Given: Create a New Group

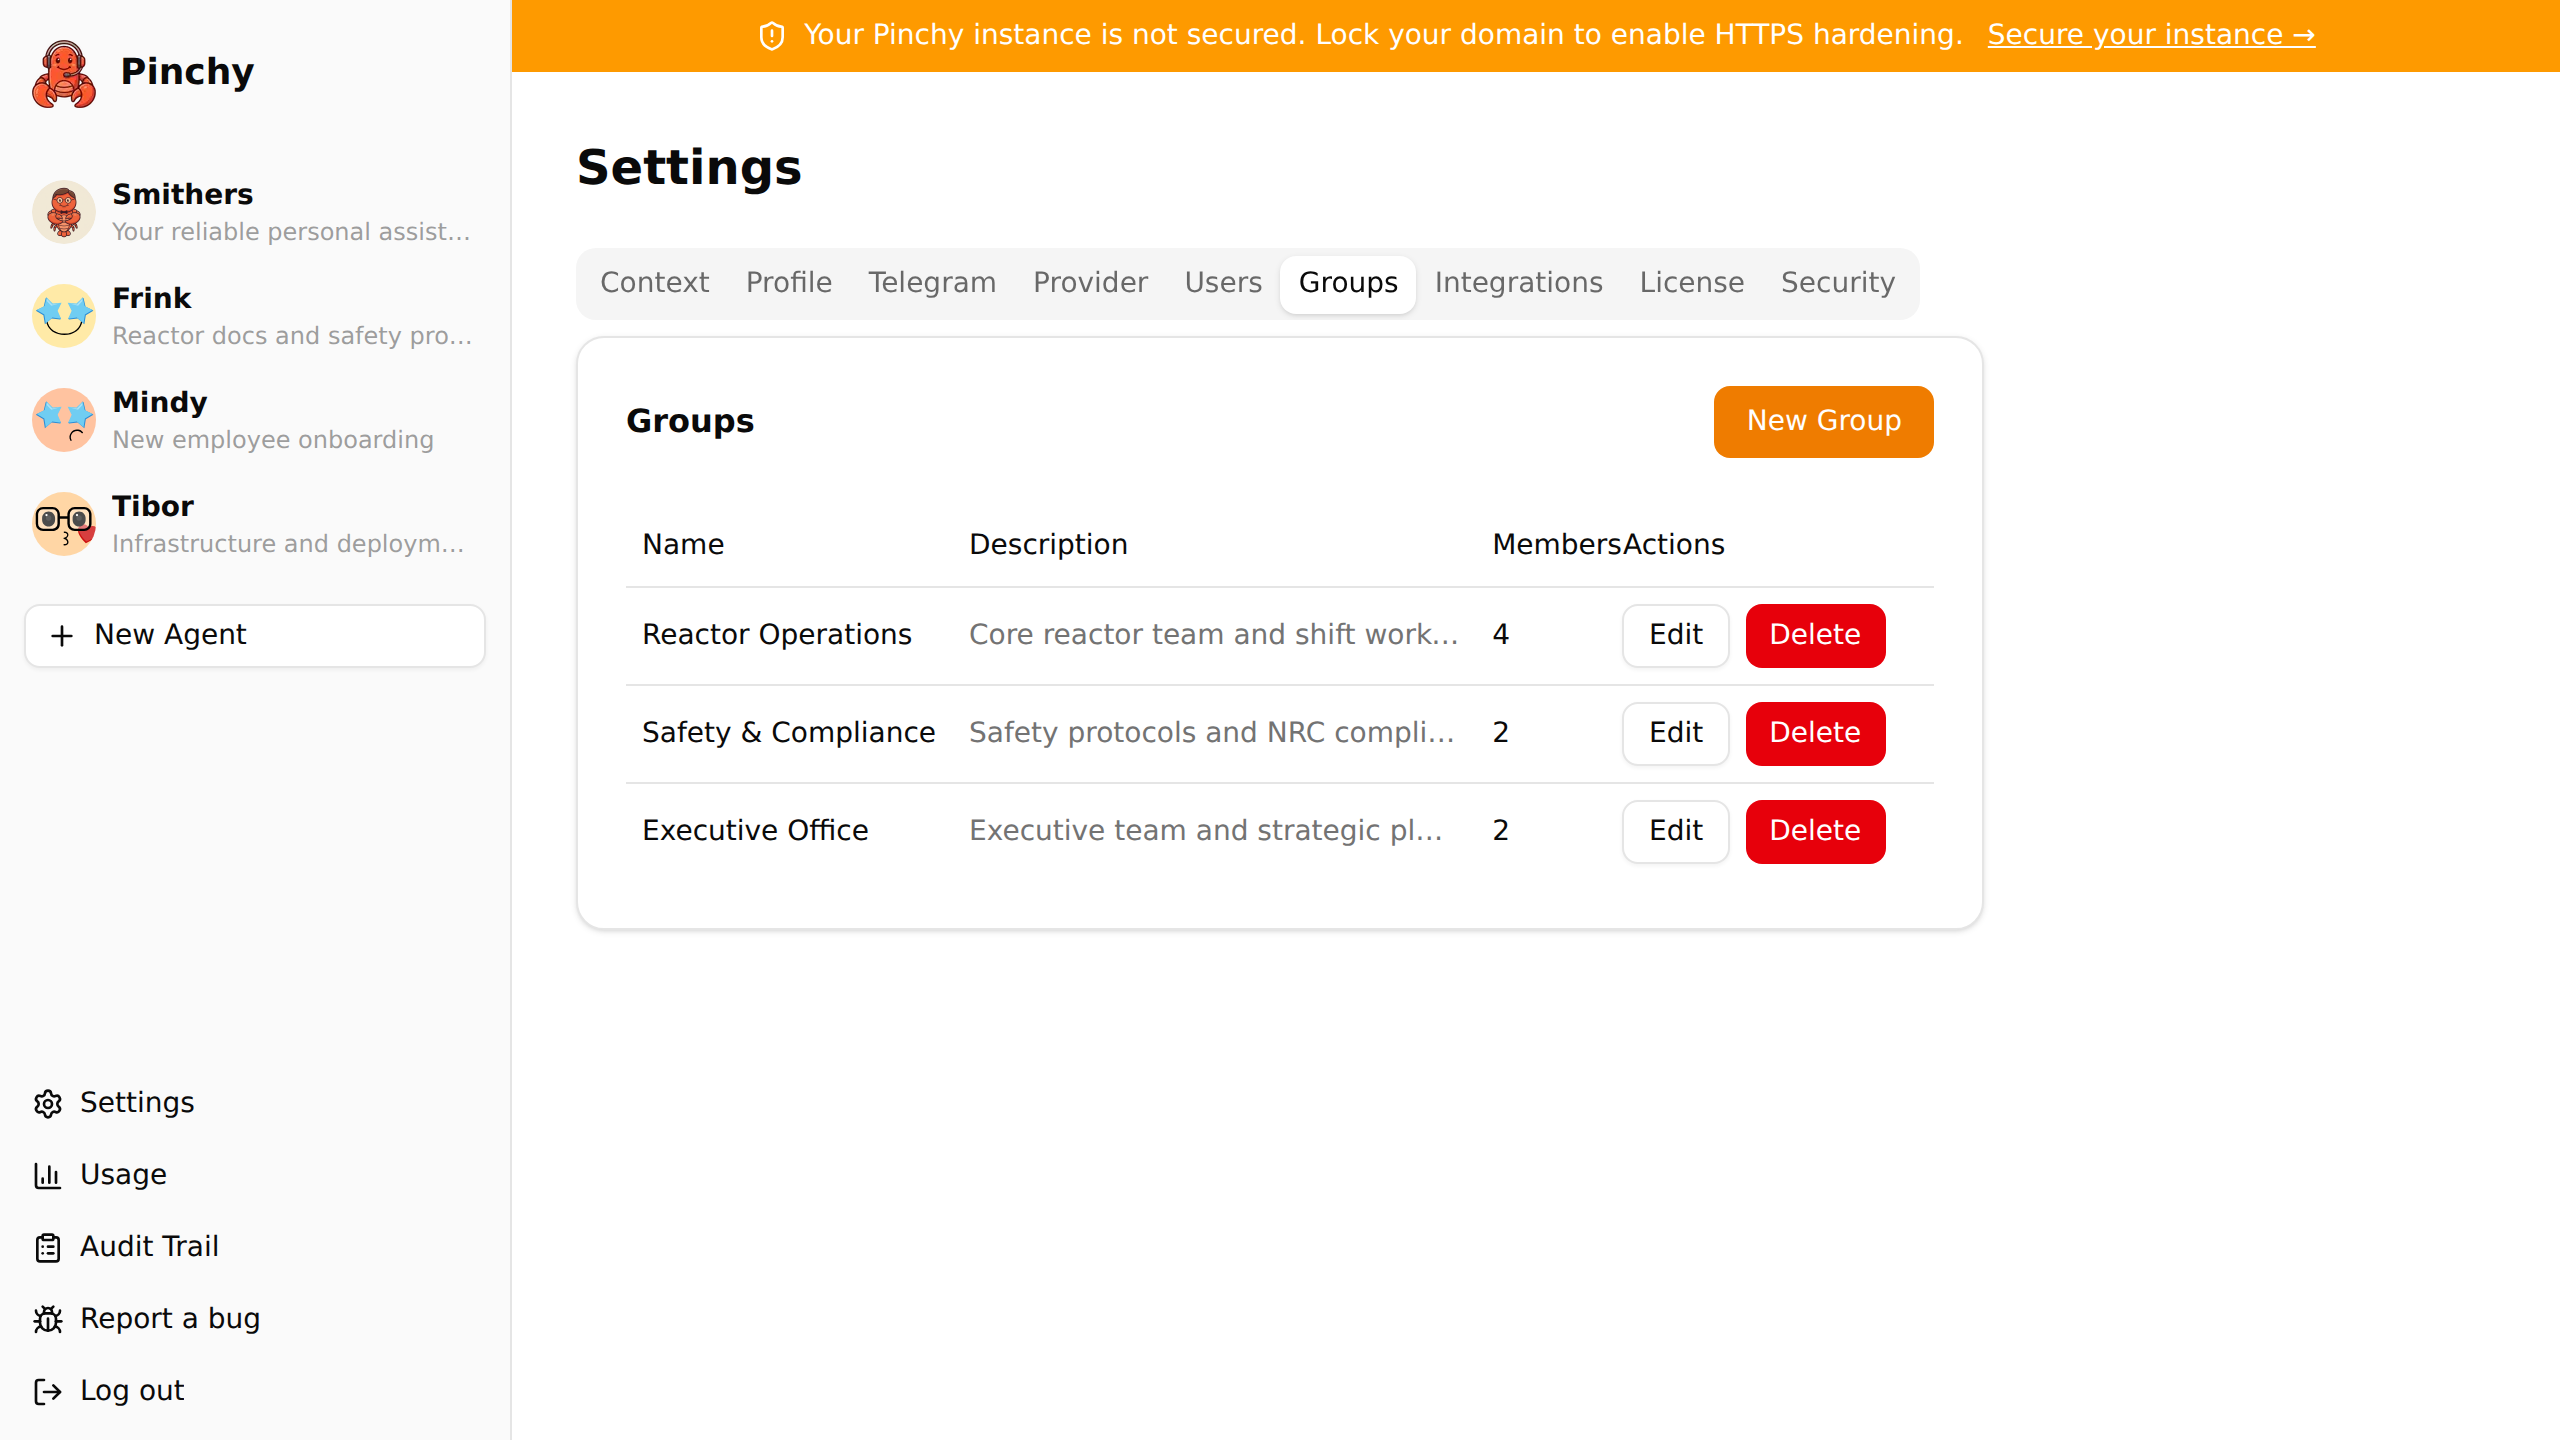Looking at the screenshot, I should [x=1823, y=421].
